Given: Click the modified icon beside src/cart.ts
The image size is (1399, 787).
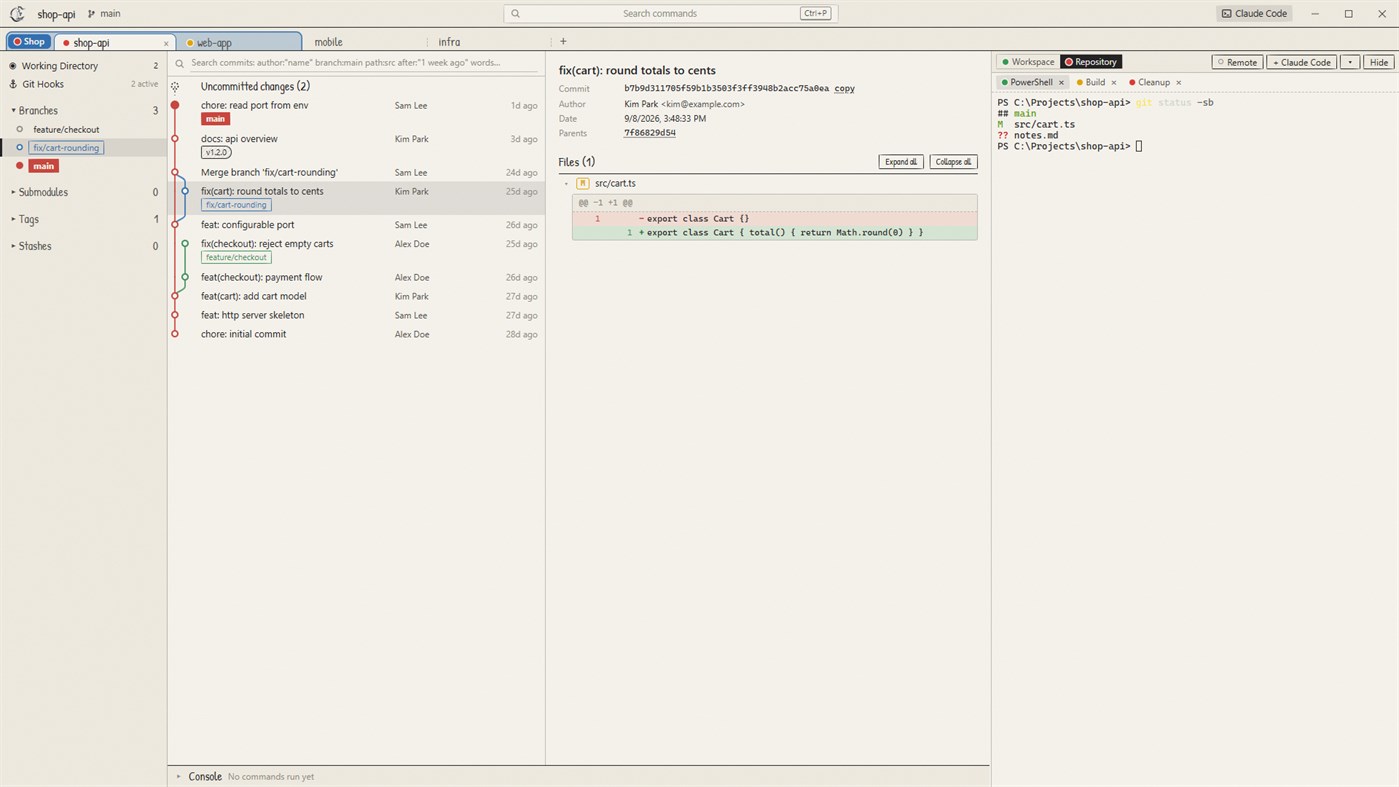Looking at the screenshot, I should (582, 184).
